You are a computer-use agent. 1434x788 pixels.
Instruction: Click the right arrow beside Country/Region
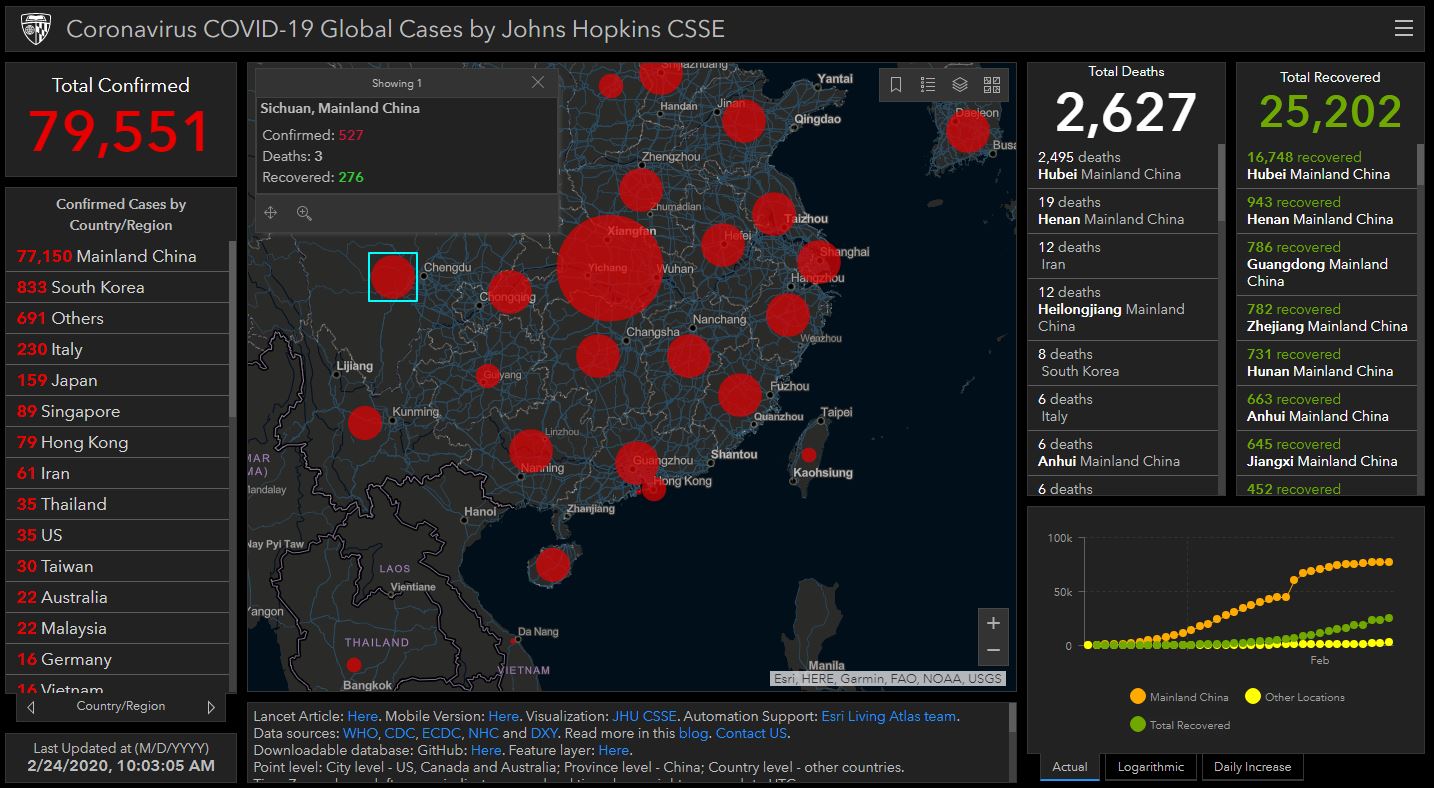point(211,707)
